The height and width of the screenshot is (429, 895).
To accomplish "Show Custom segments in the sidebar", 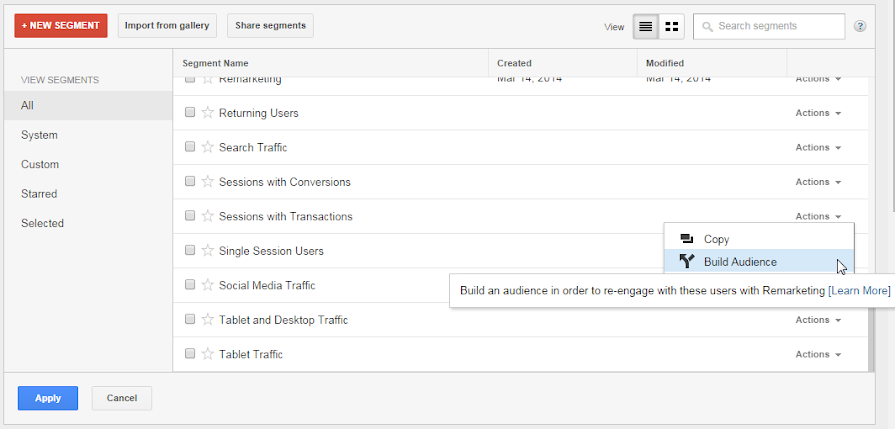I will [x=40, y=164].
